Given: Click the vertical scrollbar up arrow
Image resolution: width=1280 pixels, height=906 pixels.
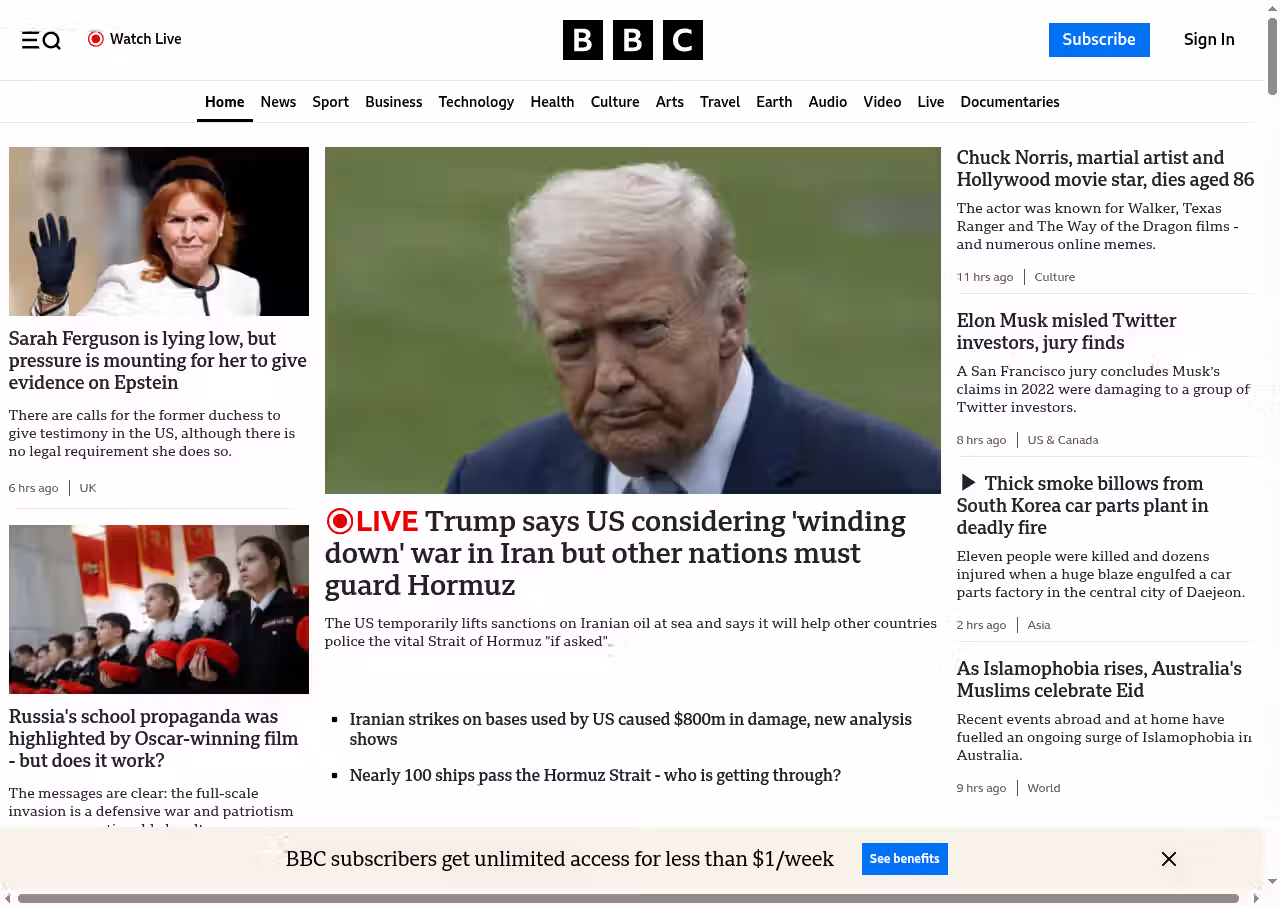Looking at the screenshot, I should coord(1272,8).
